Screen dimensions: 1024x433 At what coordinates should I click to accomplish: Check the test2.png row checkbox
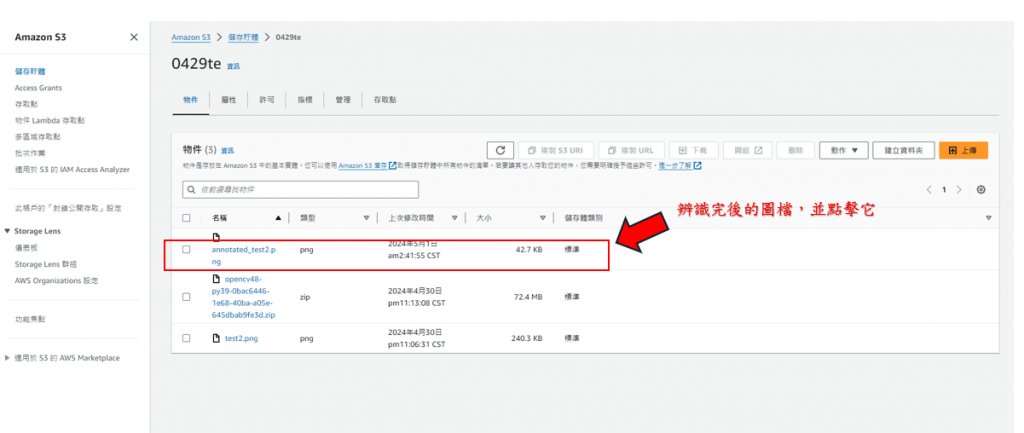tap(187, 338)
